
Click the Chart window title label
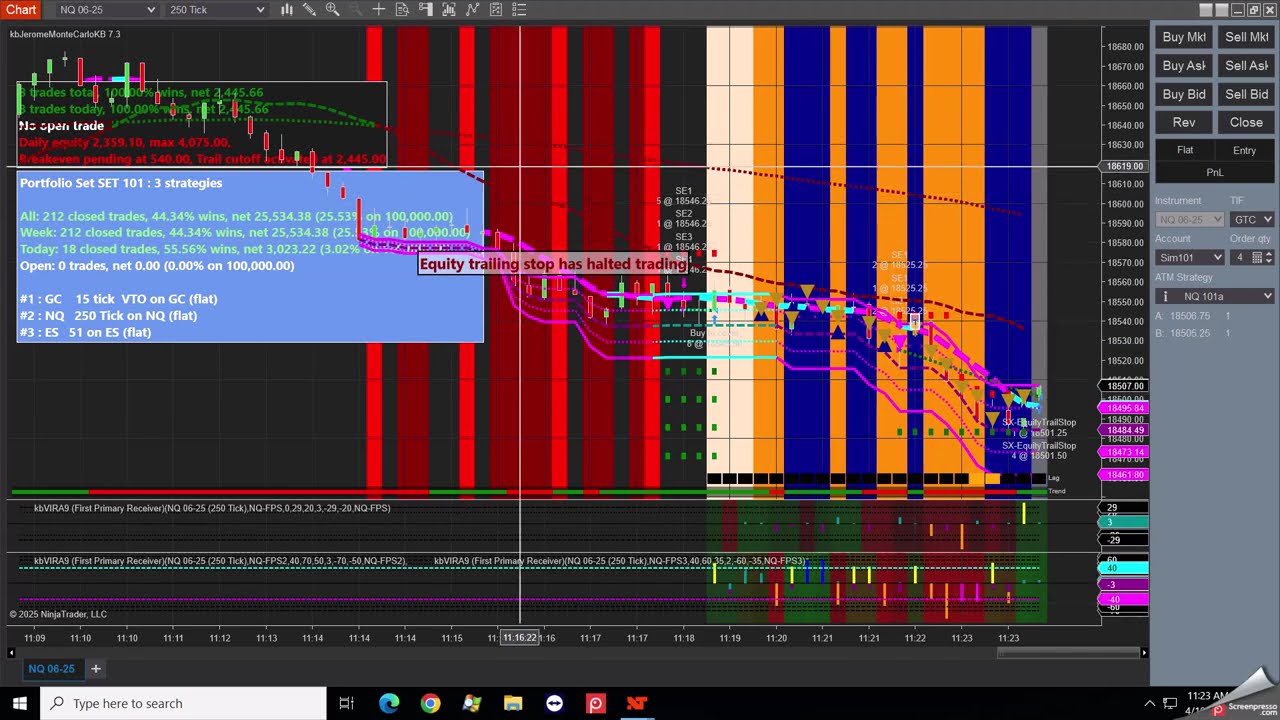tap(20, 10)
